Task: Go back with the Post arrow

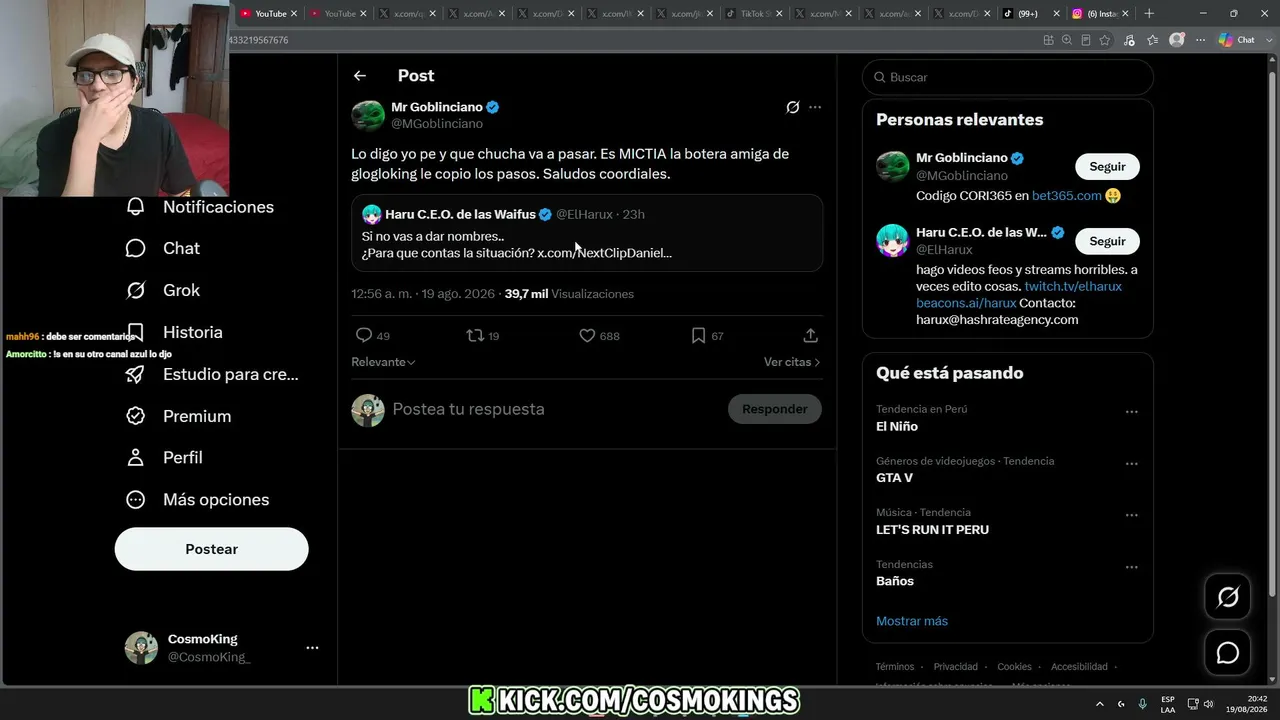Action: tap(360, 76)
